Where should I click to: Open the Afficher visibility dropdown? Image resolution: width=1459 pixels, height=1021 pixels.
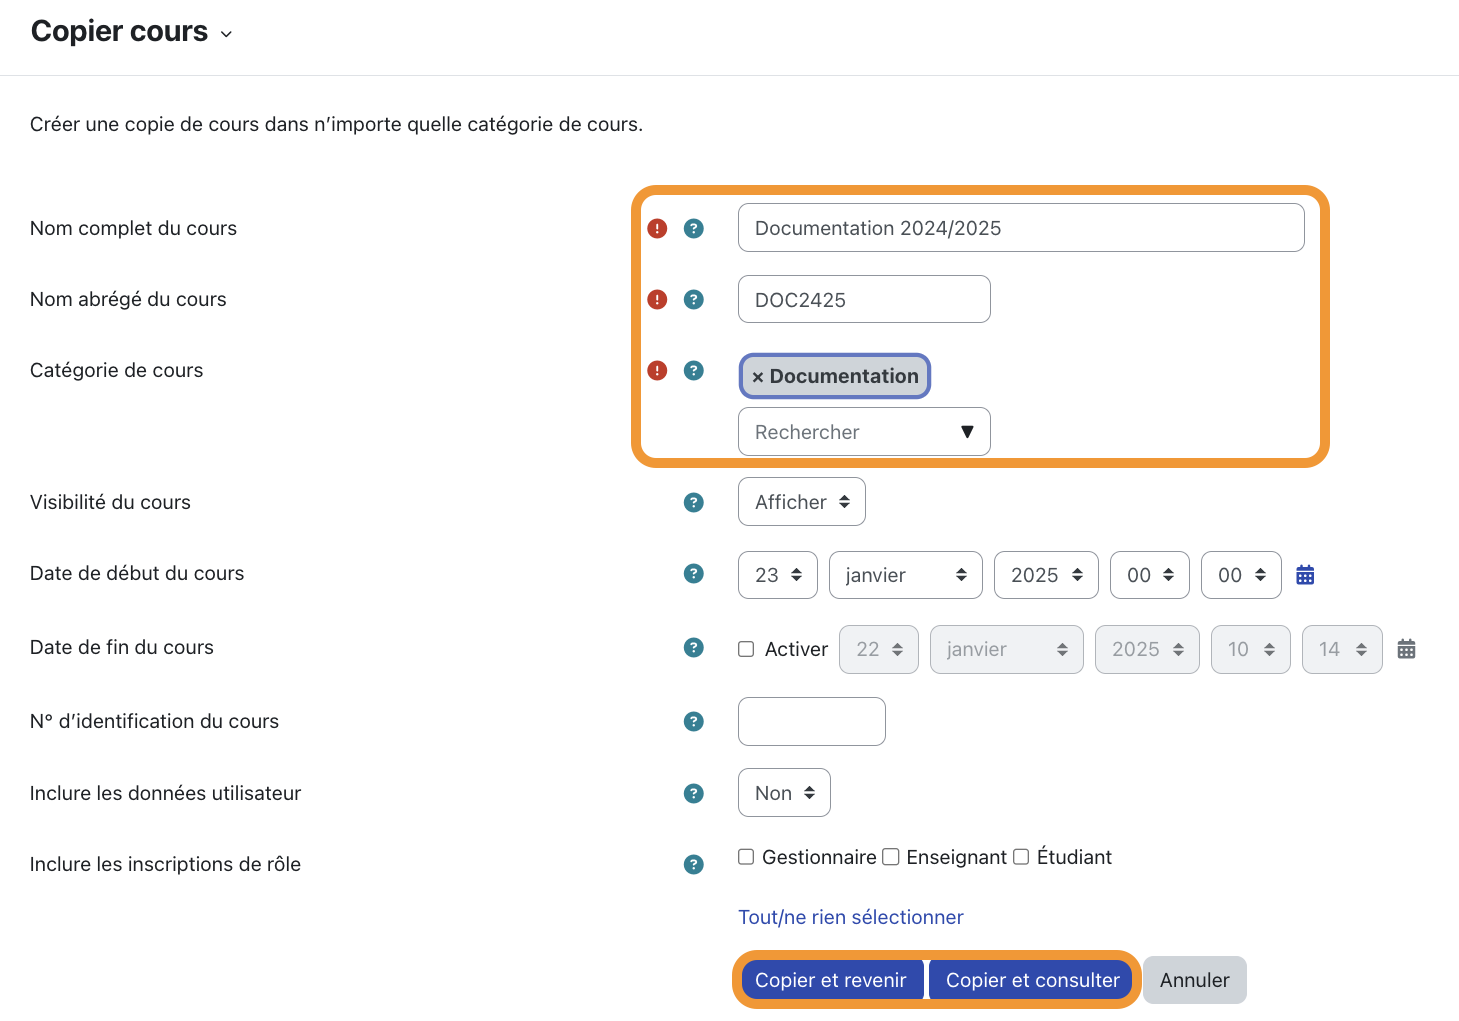(802, 502)
